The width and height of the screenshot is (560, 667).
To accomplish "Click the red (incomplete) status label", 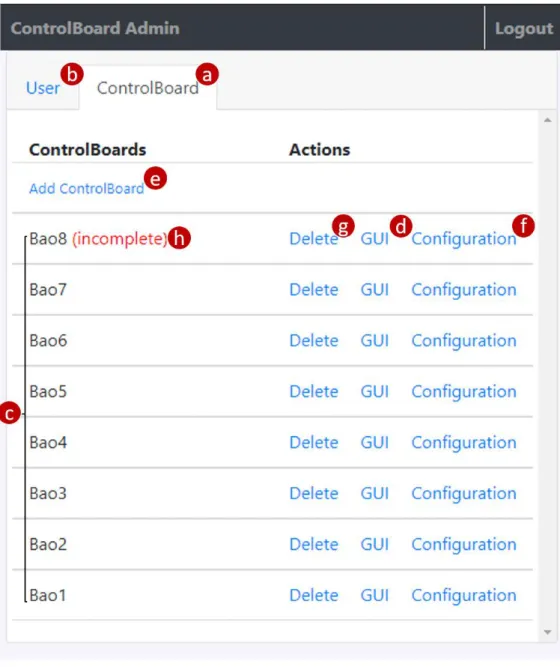I will 120,239.
